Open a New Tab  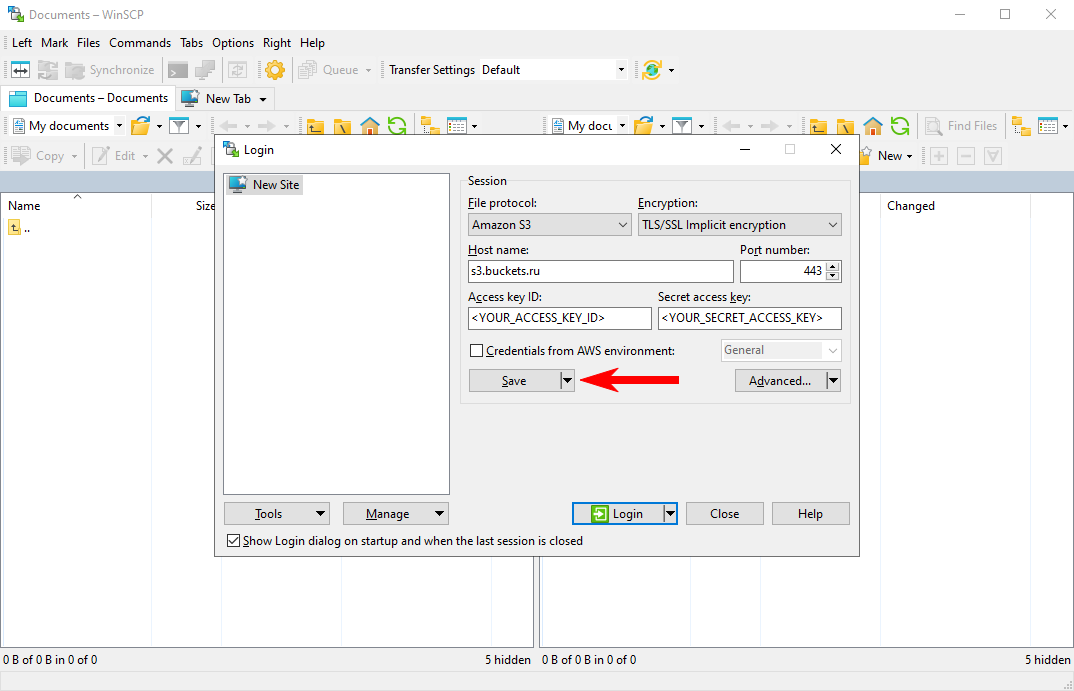[227, 99]
